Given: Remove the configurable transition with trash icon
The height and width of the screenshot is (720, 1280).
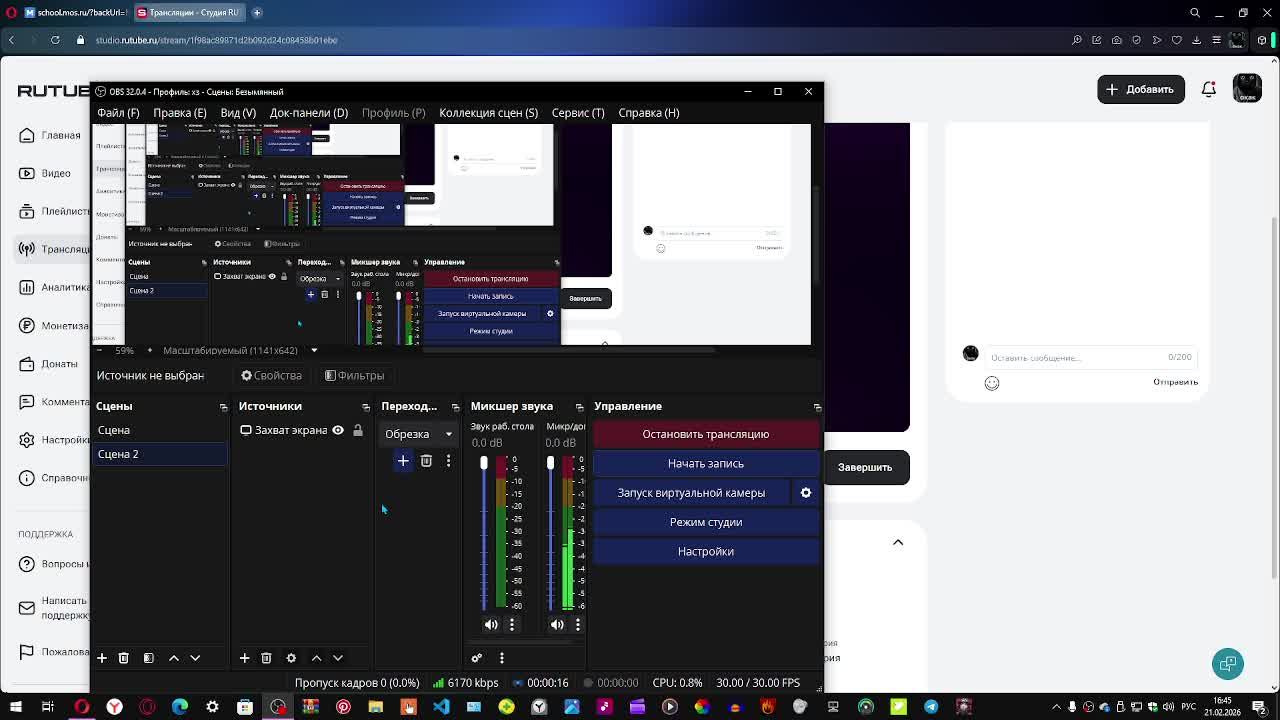Looking at the screenshot, I should (426, 461).
